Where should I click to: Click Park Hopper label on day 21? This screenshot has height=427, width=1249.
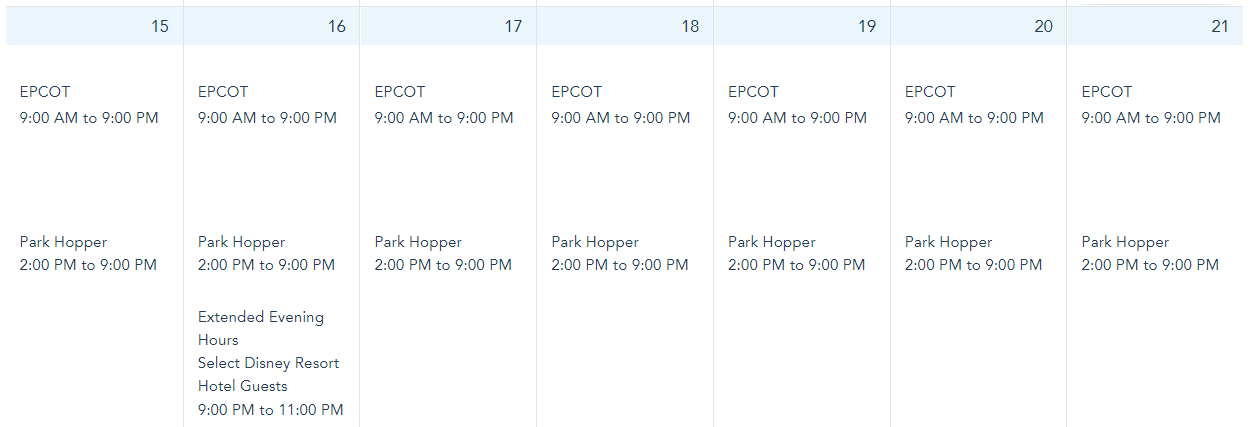click(1125, 242)
